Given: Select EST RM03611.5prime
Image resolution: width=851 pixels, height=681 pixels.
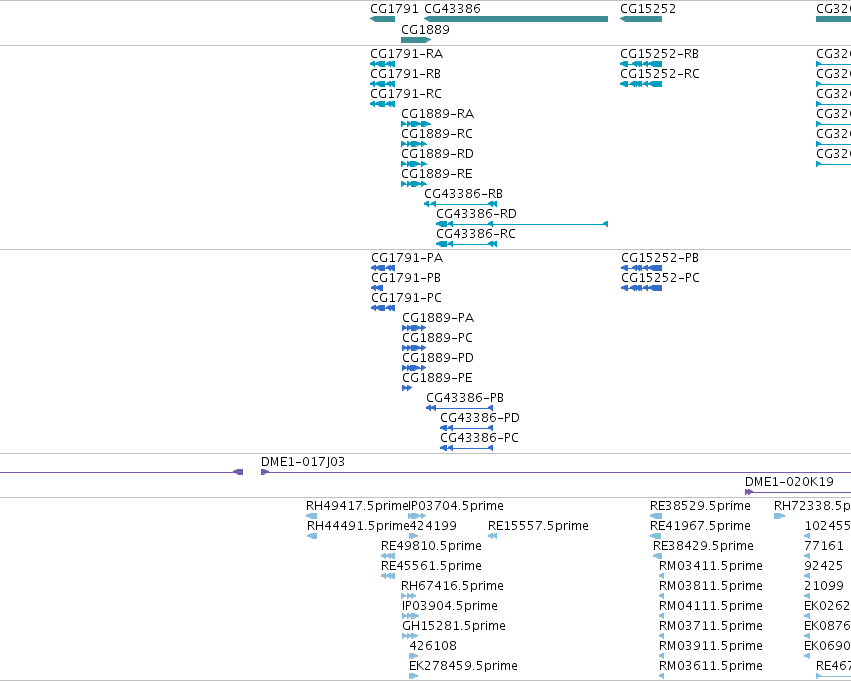Looking at the screenshot, I should (710, 666).
